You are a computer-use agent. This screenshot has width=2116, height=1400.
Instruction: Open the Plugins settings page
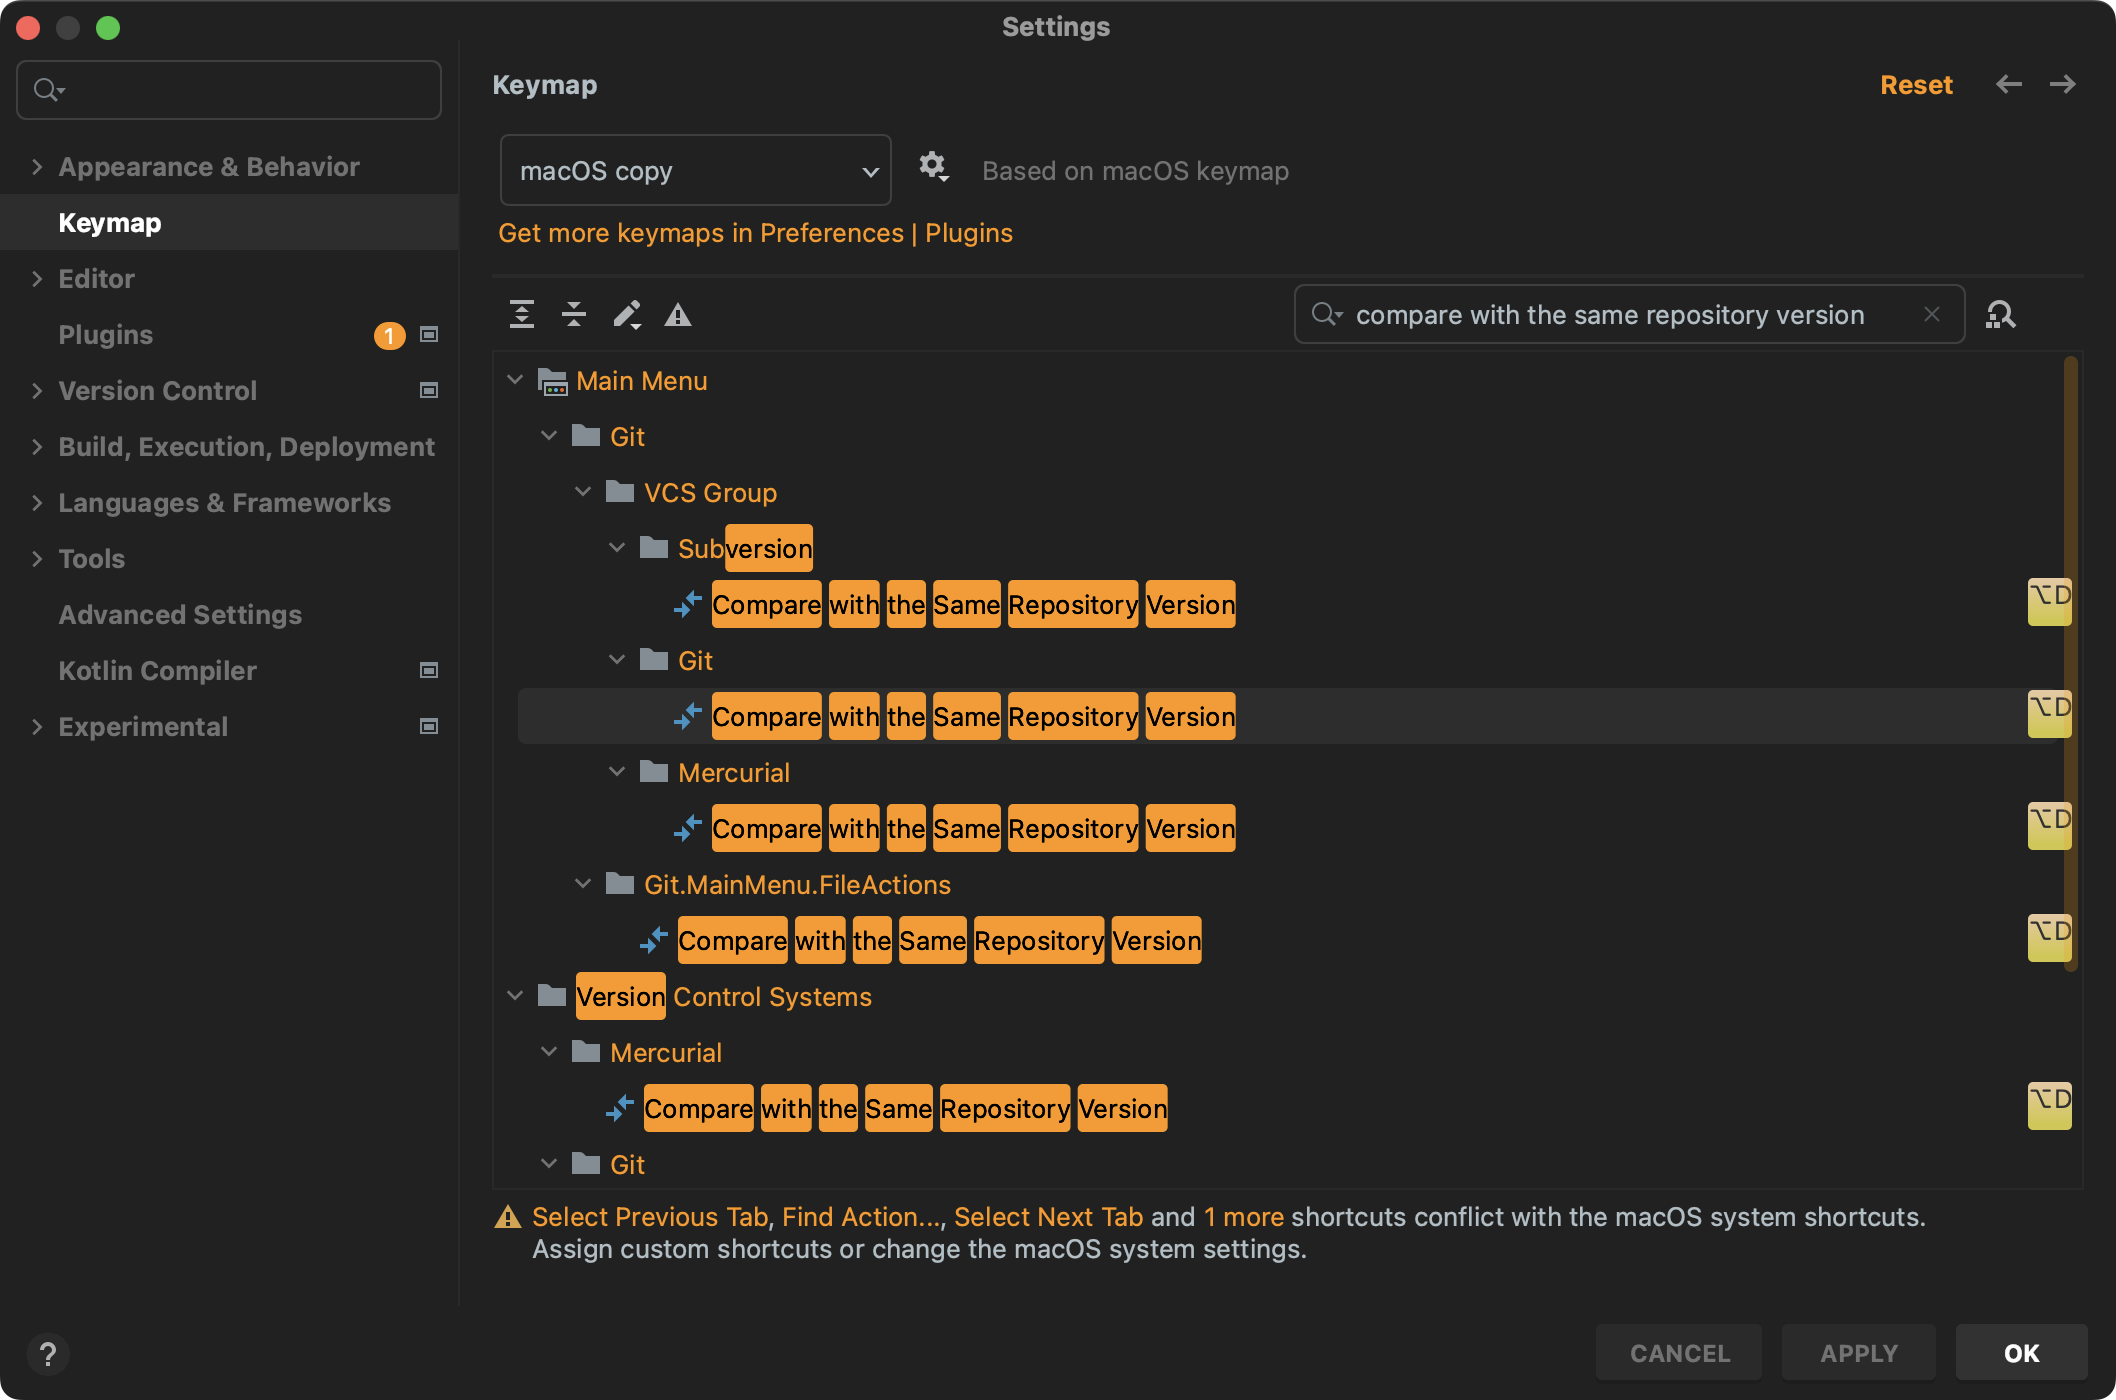[x=106, y=335]
